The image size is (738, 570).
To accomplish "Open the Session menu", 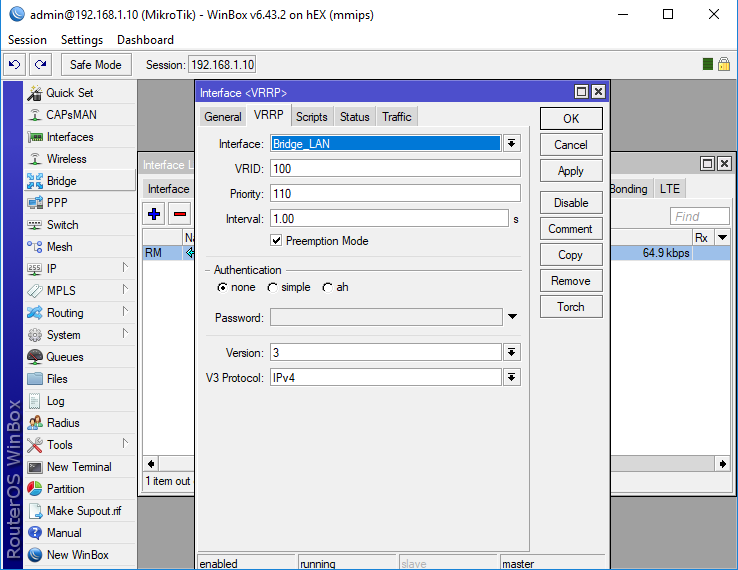I will coord(27,40).
